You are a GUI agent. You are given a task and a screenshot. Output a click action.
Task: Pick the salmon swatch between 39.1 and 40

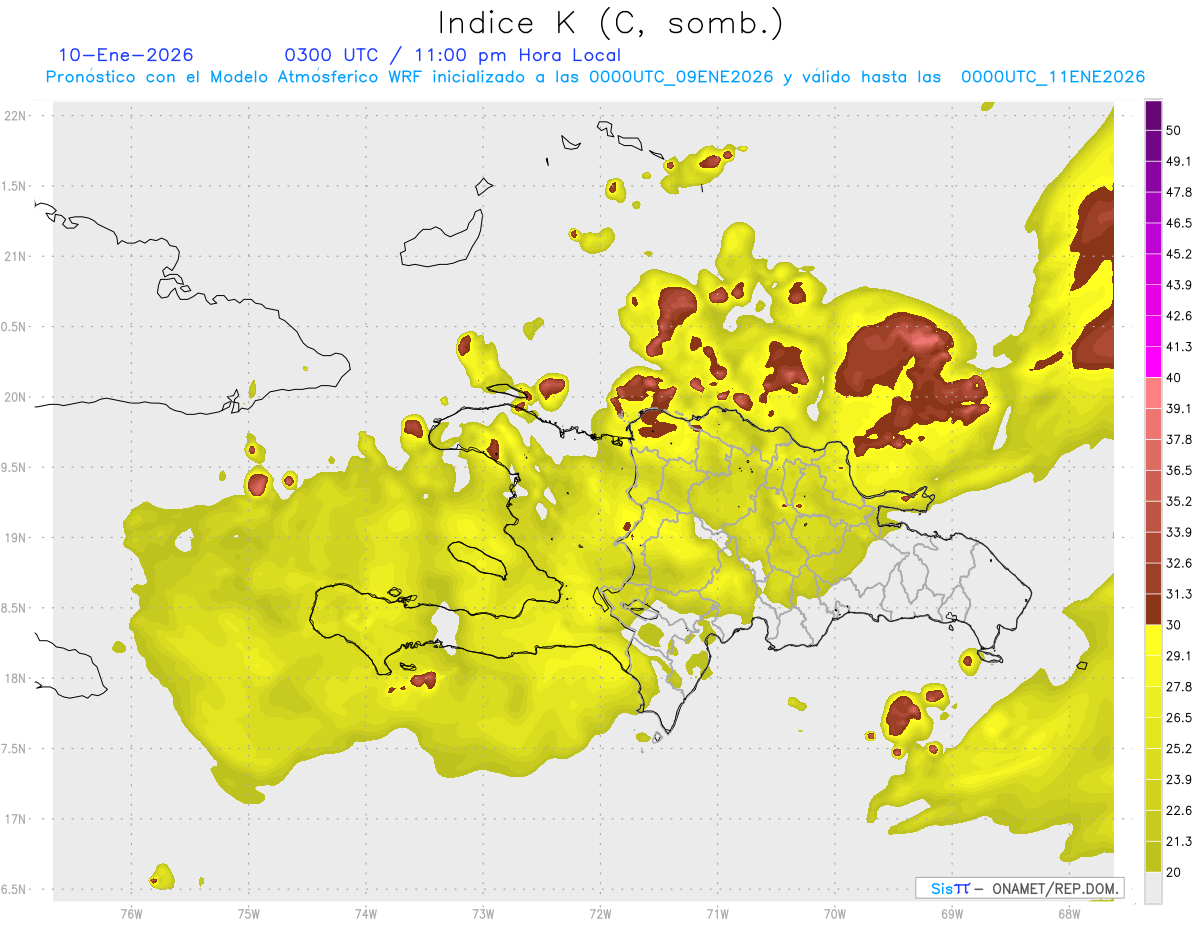(x=1154, y=393)
